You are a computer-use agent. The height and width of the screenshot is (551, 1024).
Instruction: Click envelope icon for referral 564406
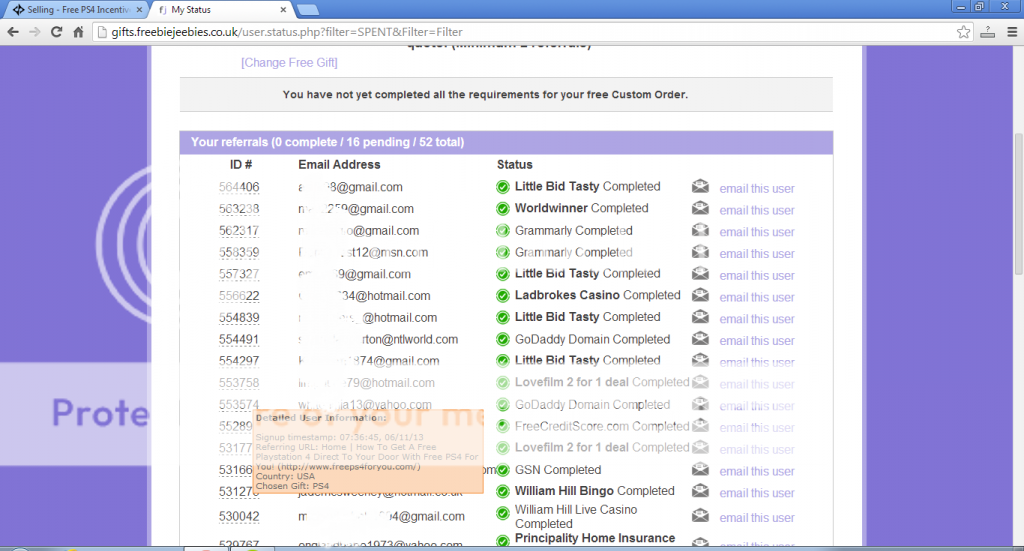[x=700, y=187]
